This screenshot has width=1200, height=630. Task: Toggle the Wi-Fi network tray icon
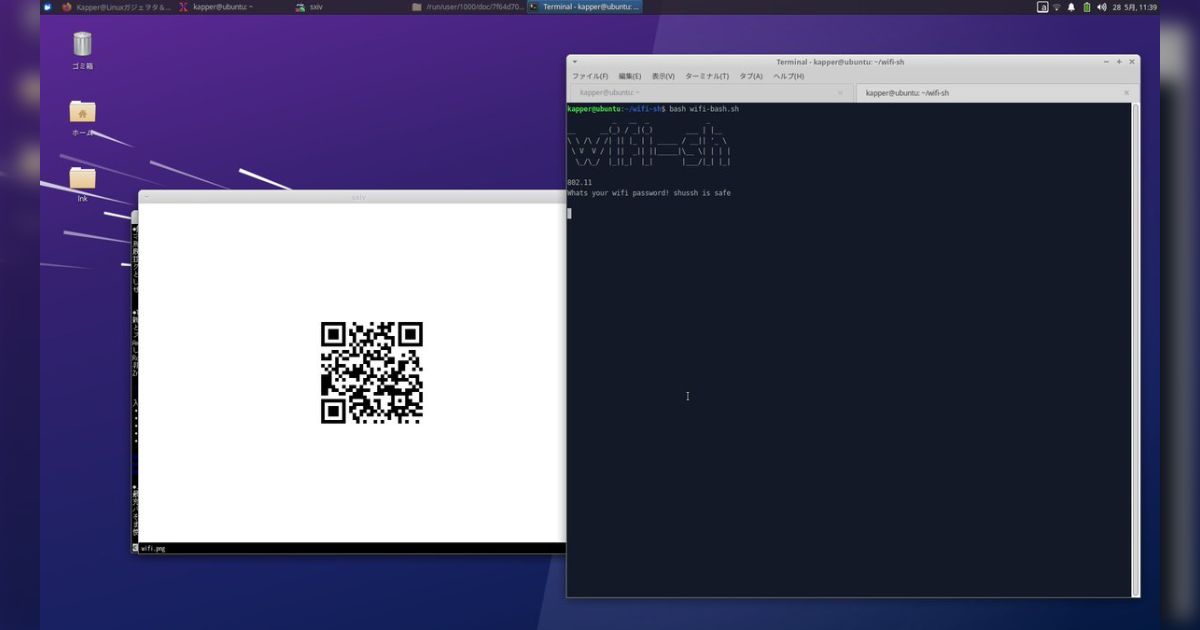(x=1056, y=7)
